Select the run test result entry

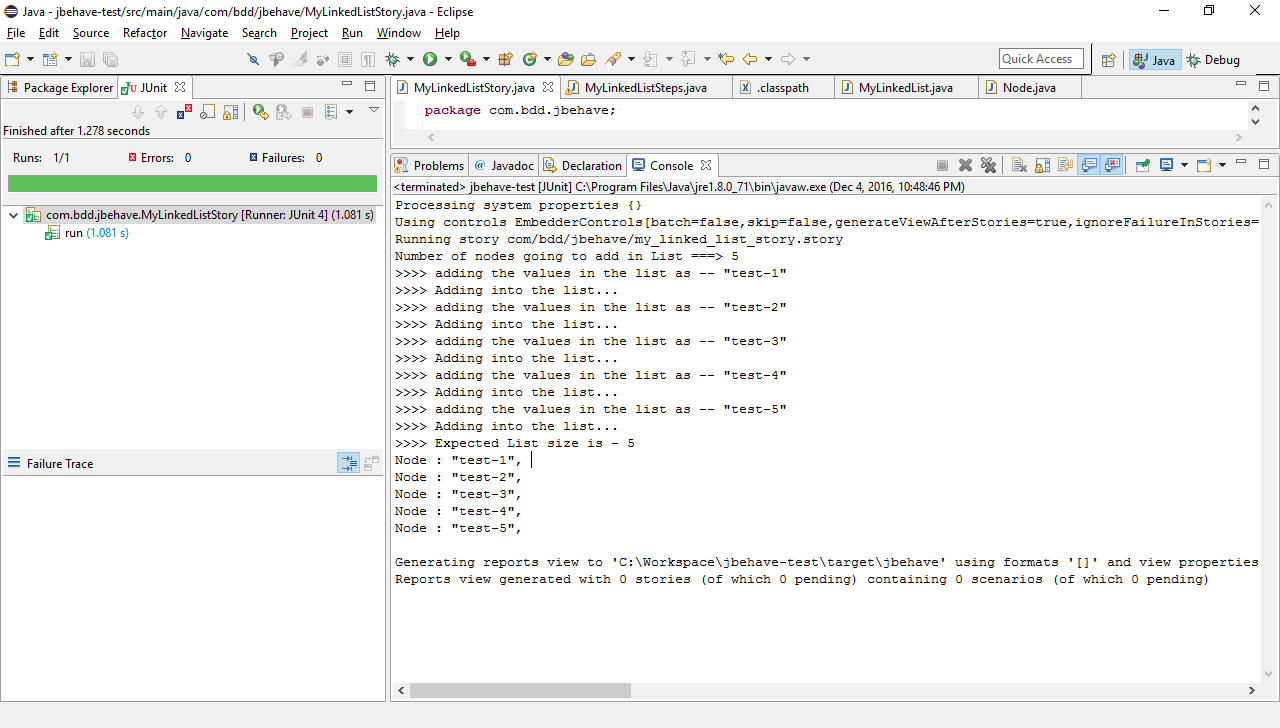click(x=74, y=233)
